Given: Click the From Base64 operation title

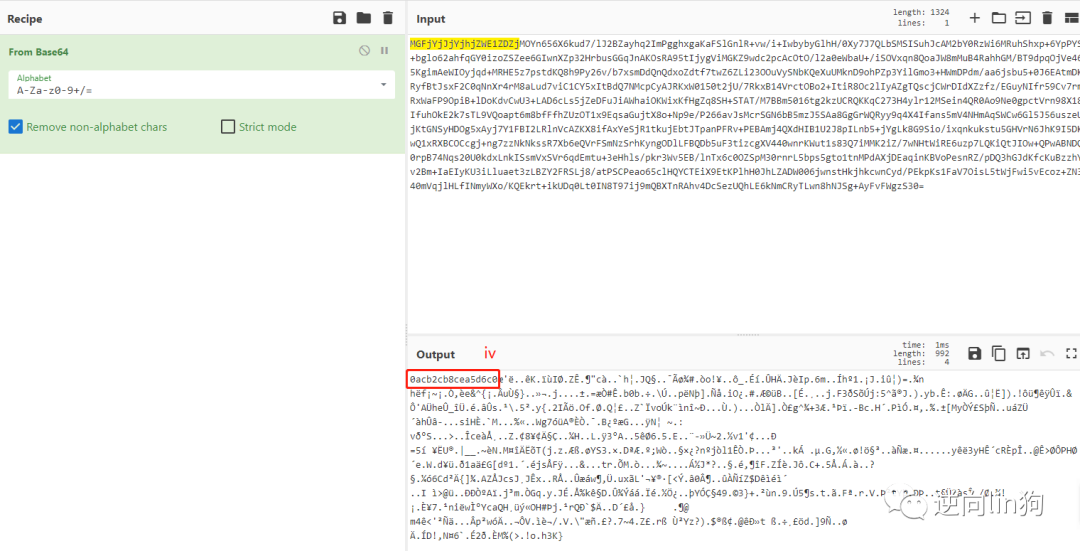Looking at the screenshot, I should (x=39, y=52).
